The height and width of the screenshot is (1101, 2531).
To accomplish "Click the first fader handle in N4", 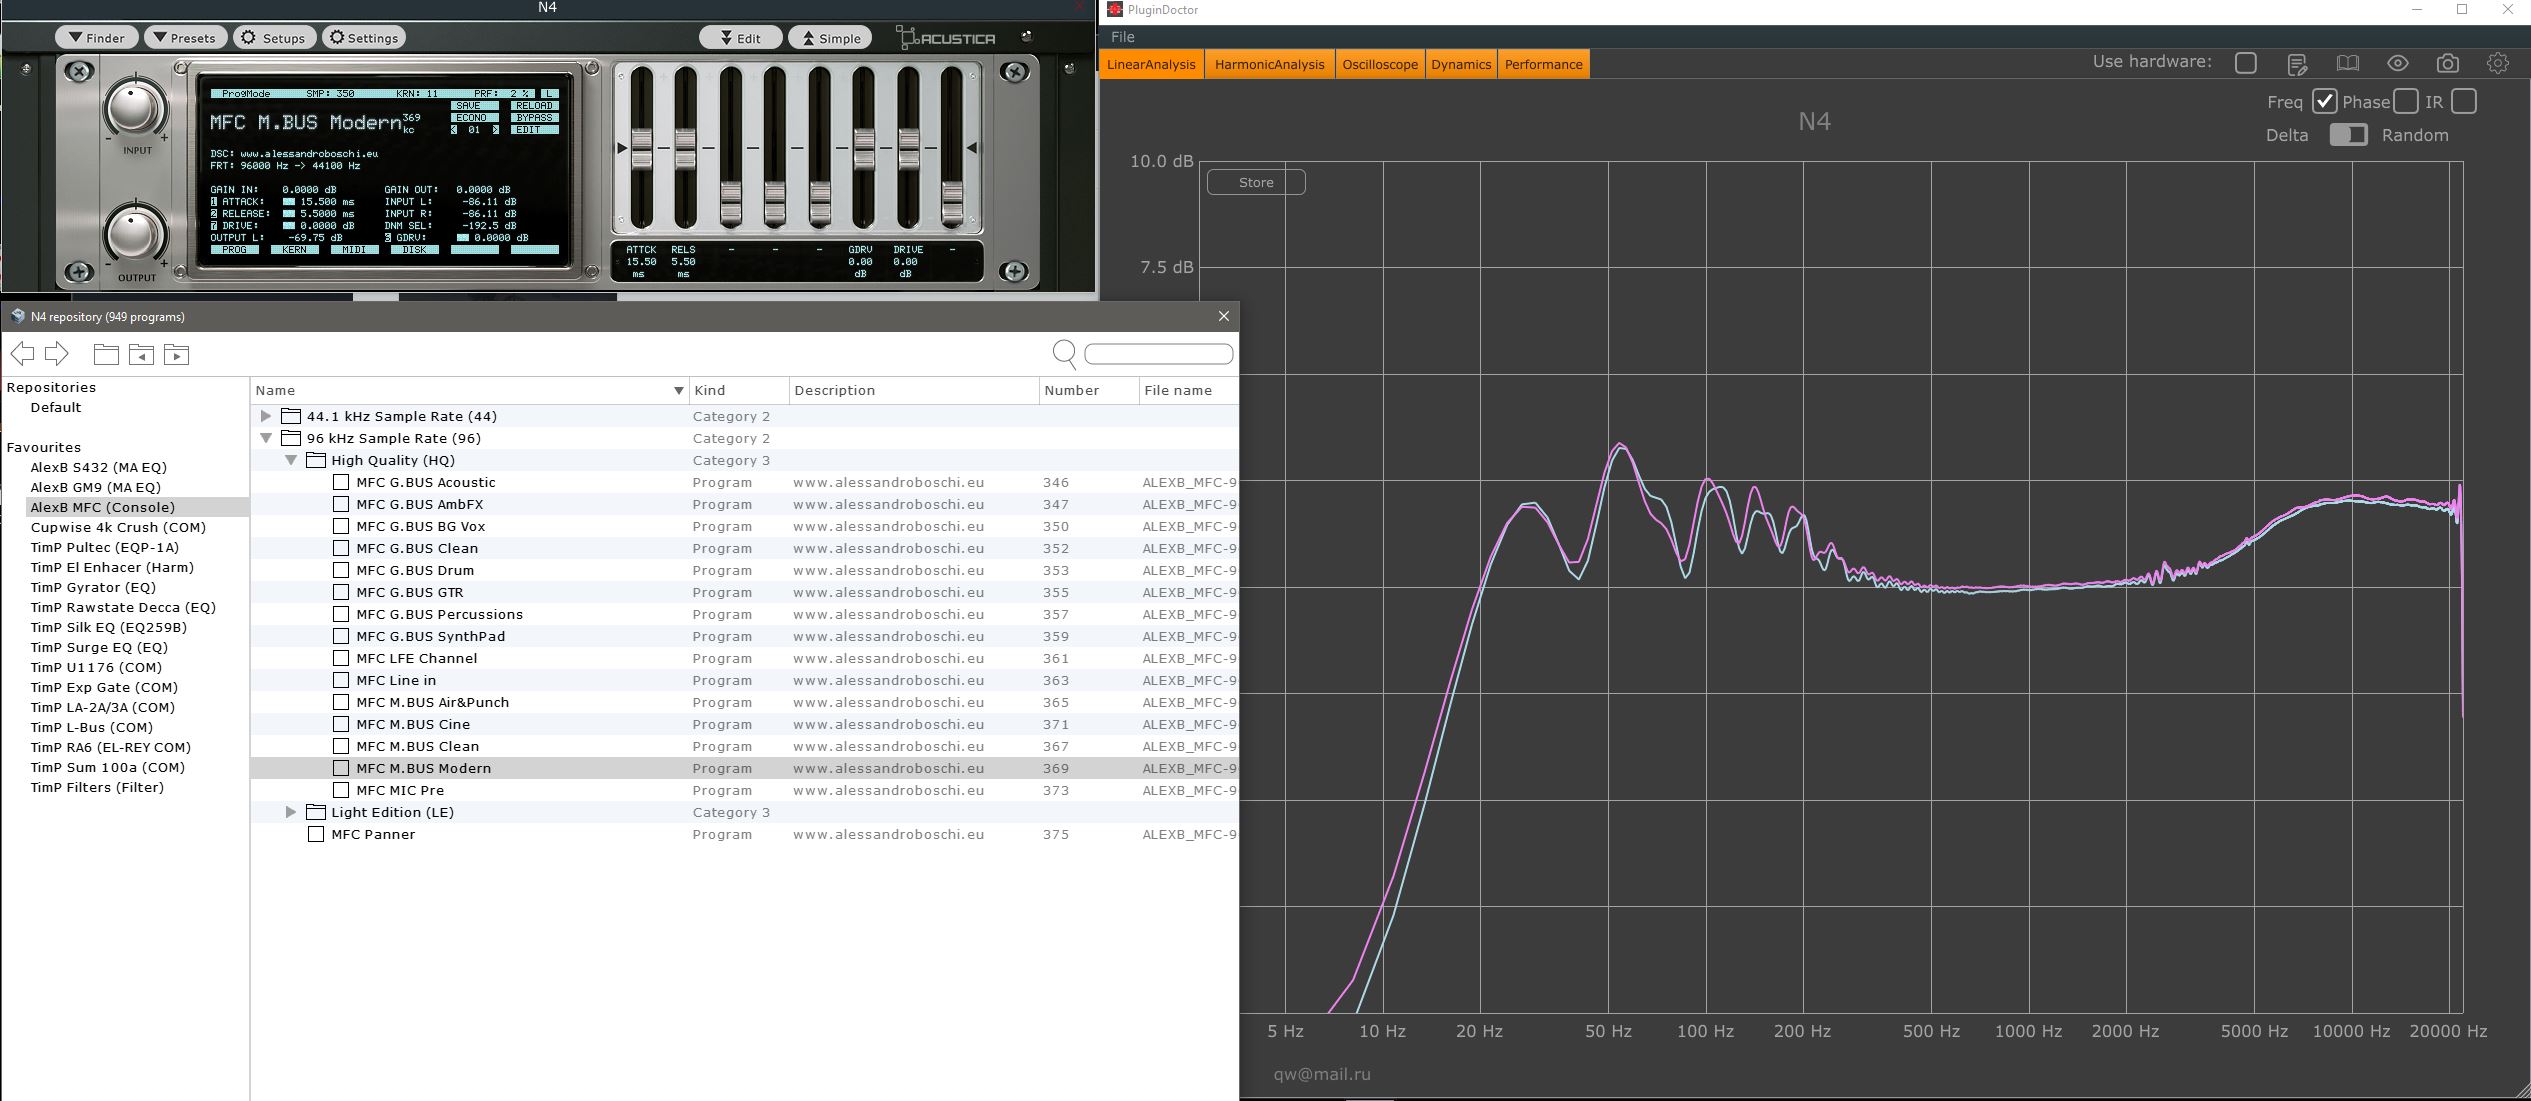I will coord(641,150).
